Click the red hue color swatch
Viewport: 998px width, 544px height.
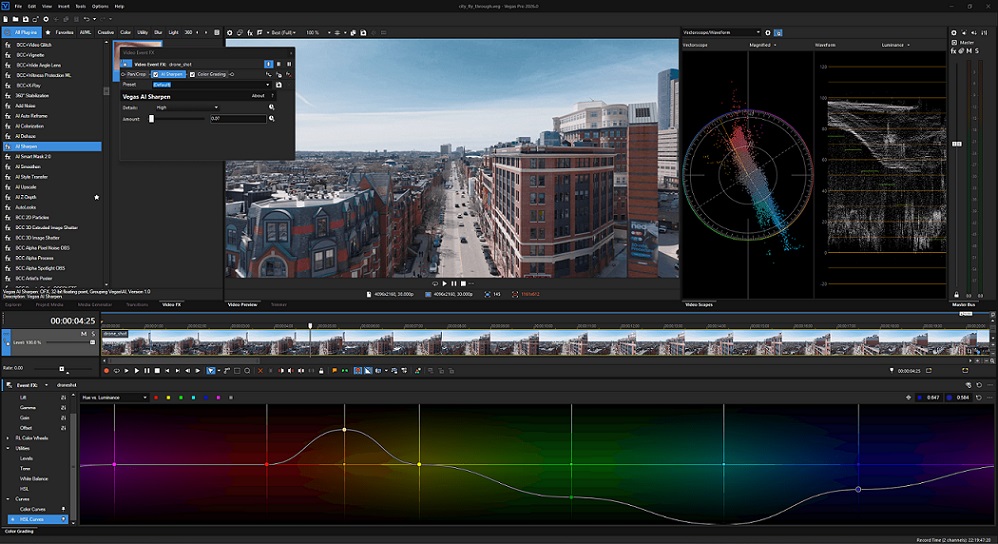point(156,398)
